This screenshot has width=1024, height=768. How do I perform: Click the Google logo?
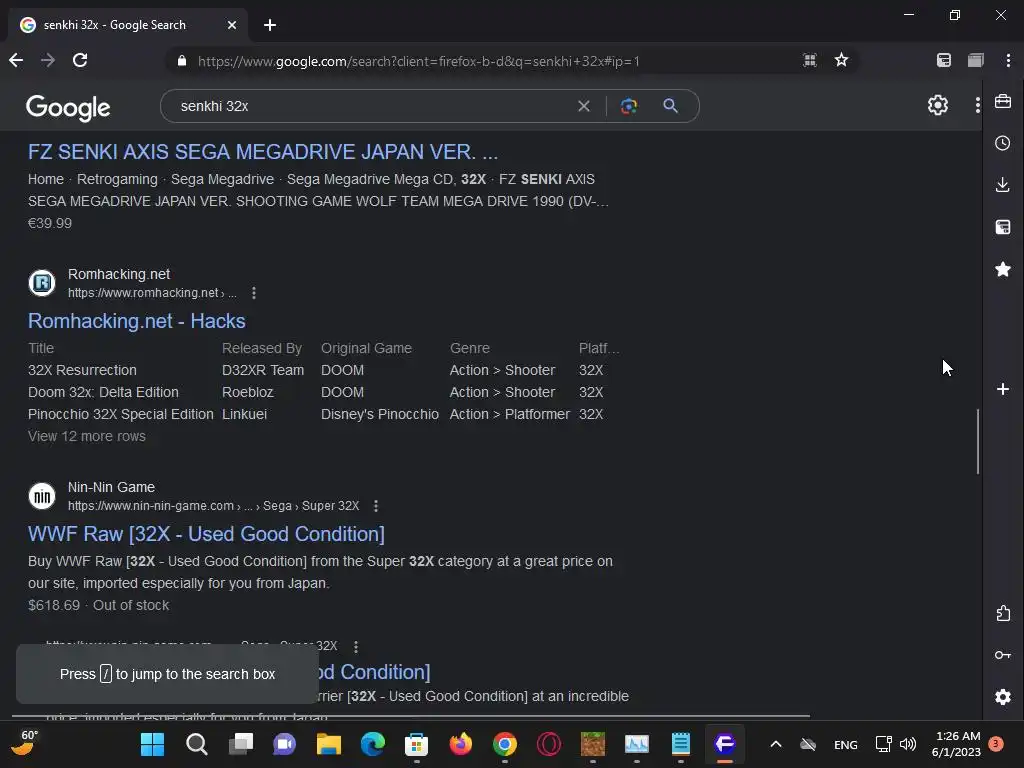pos(68,108)
